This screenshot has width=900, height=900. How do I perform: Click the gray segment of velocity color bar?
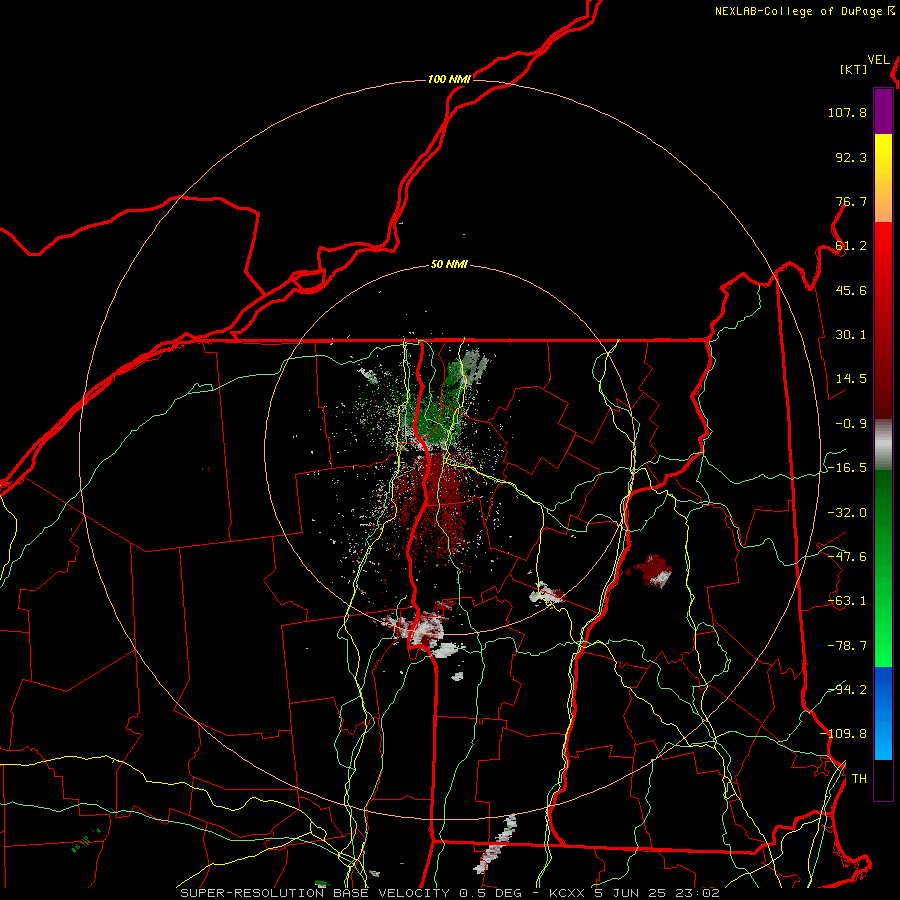pyautogui.click(x=883, y=445)
